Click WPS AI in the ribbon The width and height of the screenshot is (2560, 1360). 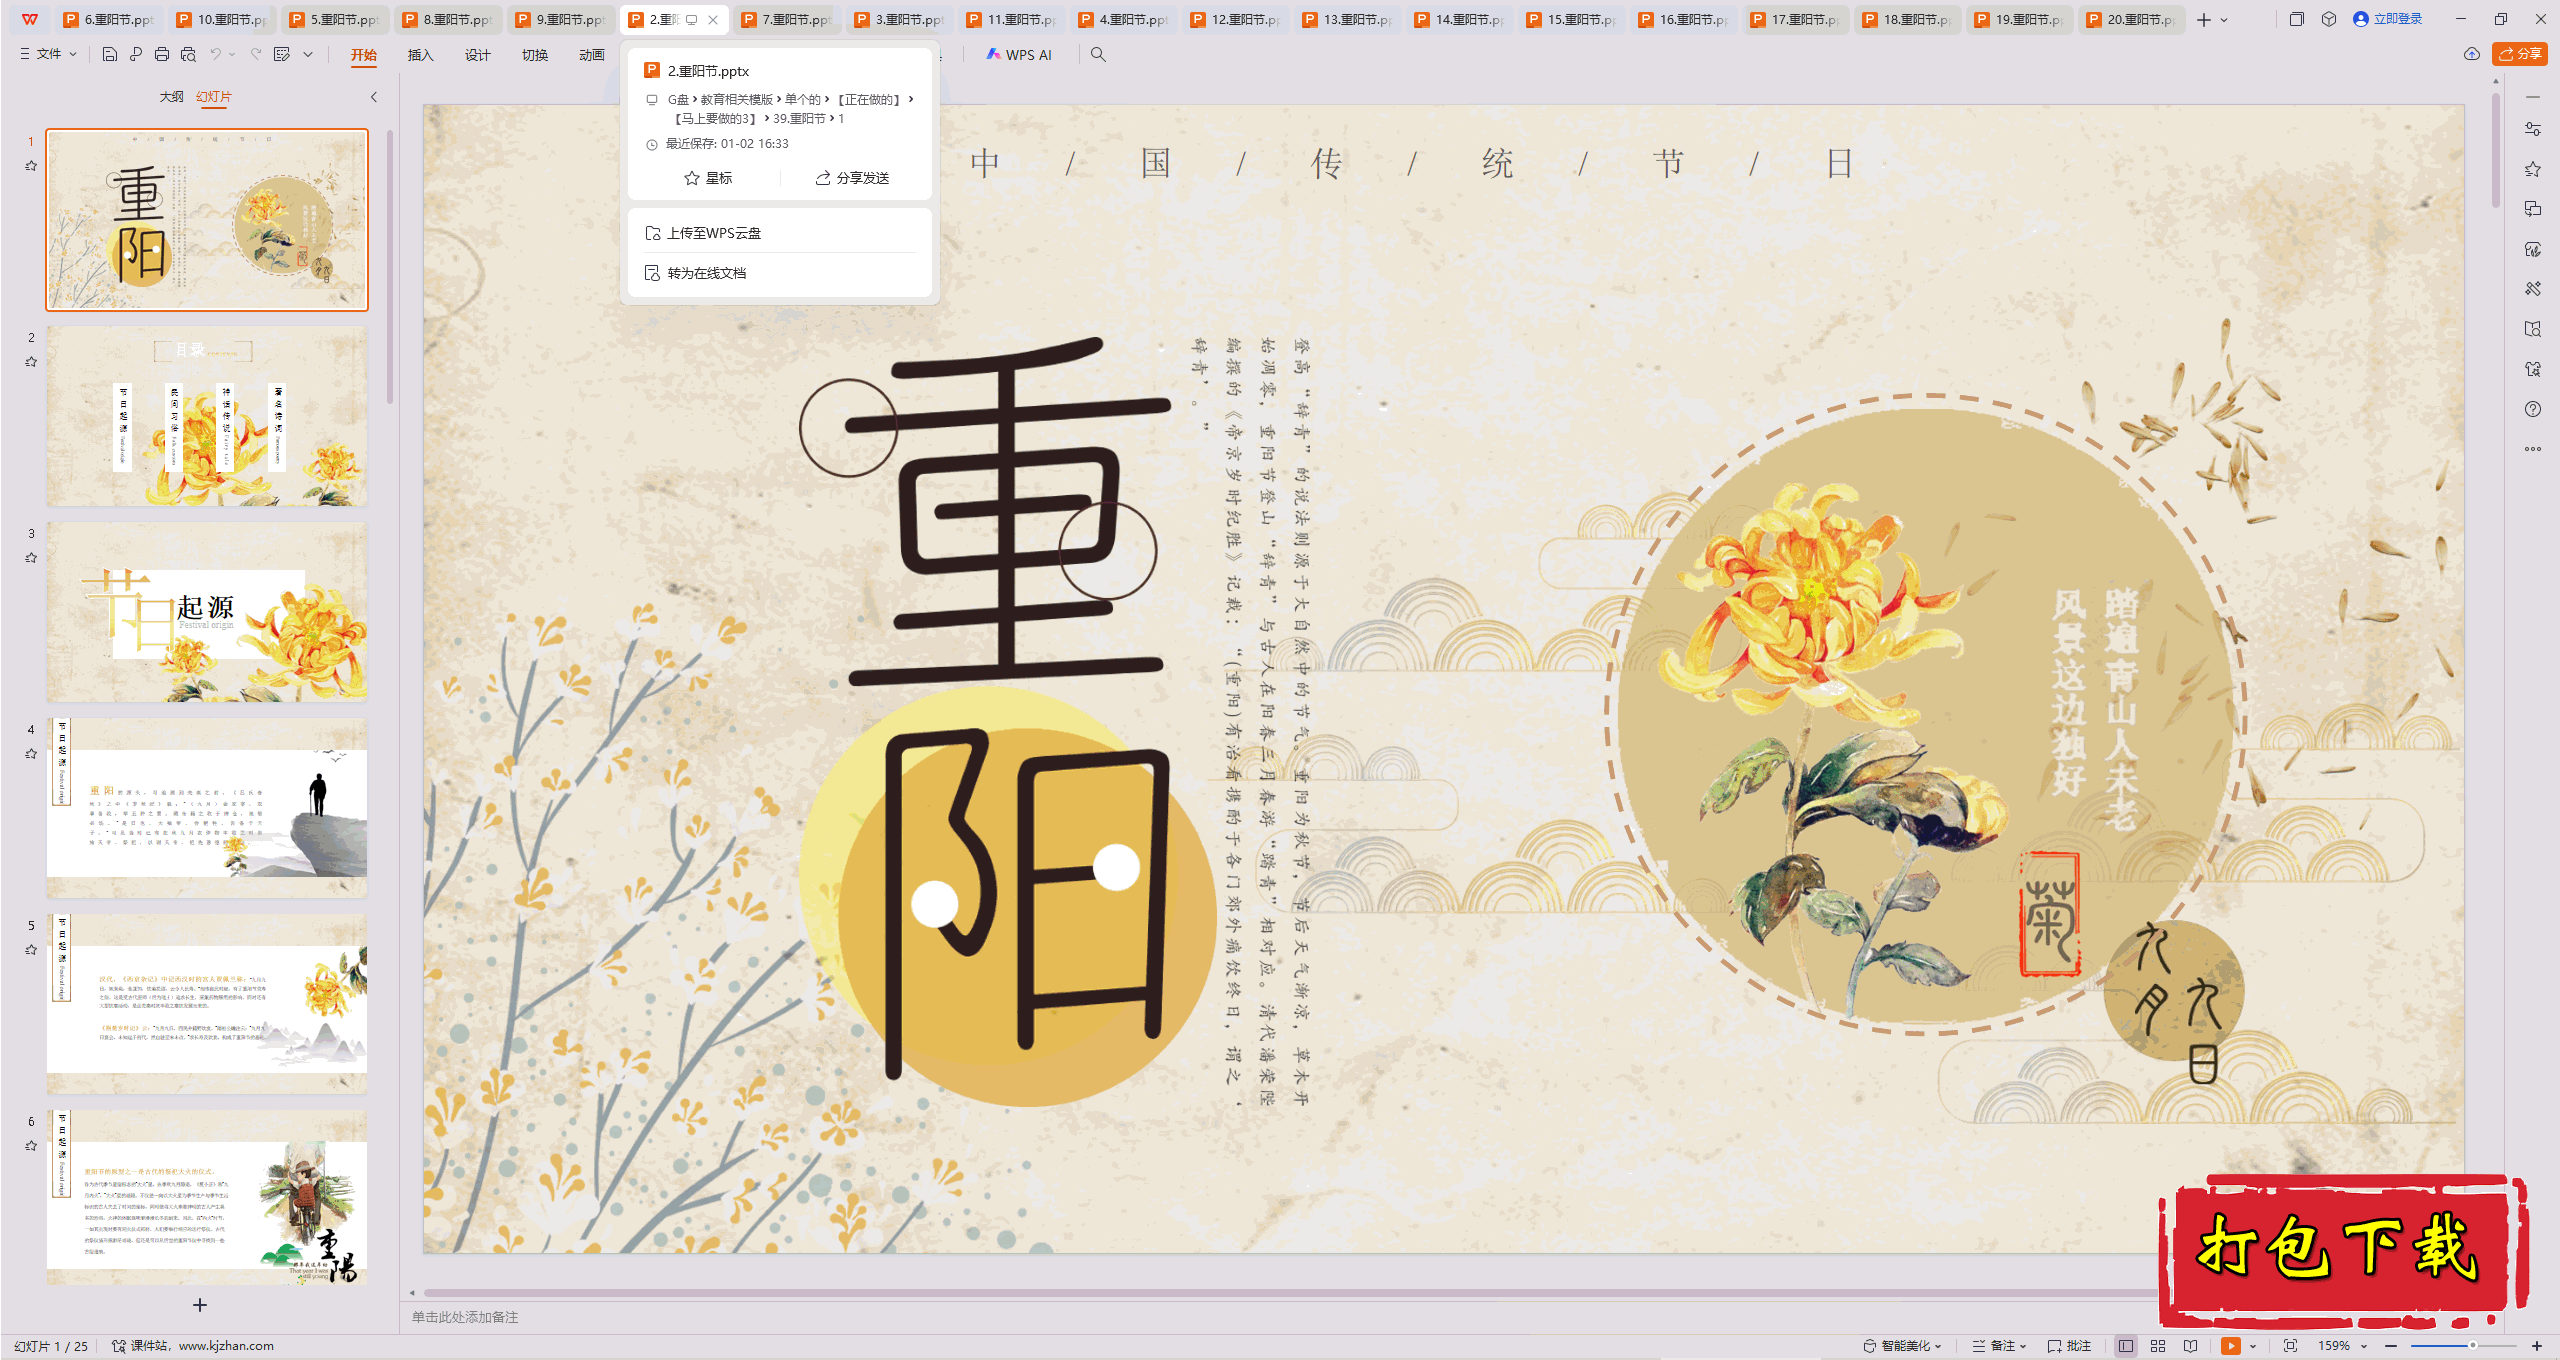(1019, 55)
